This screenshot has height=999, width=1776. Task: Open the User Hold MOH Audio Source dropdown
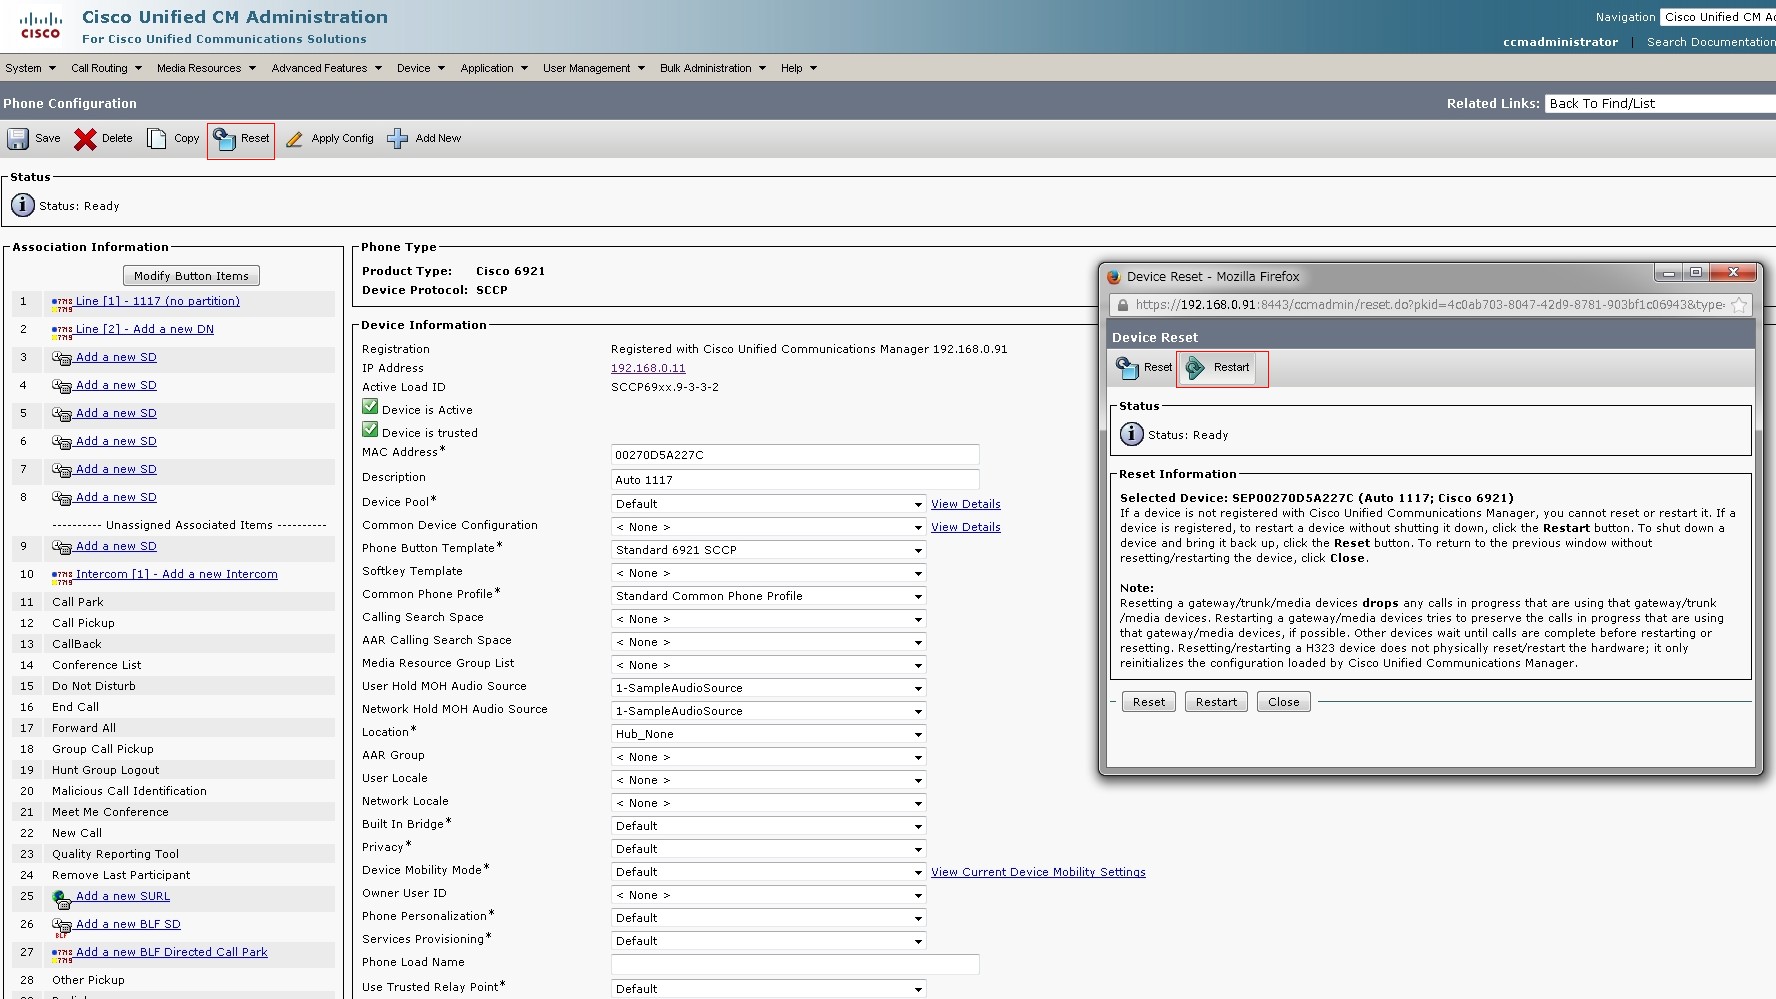pos(768,688)
